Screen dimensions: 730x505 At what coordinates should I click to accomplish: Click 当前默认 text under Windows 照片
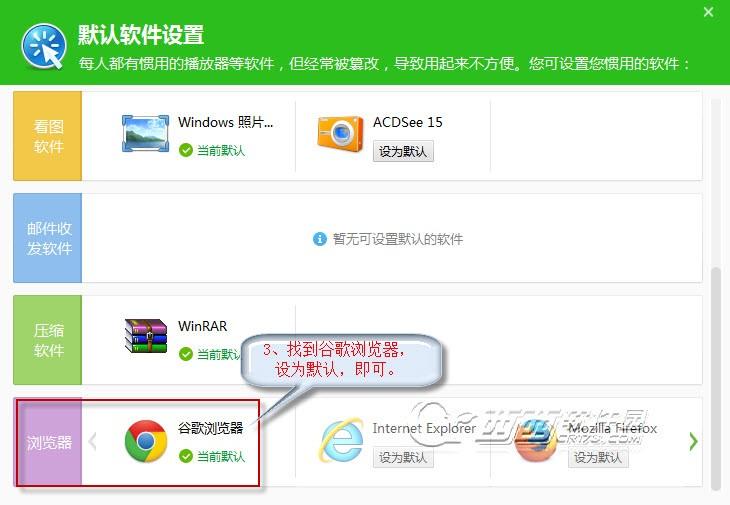[221, 151]
